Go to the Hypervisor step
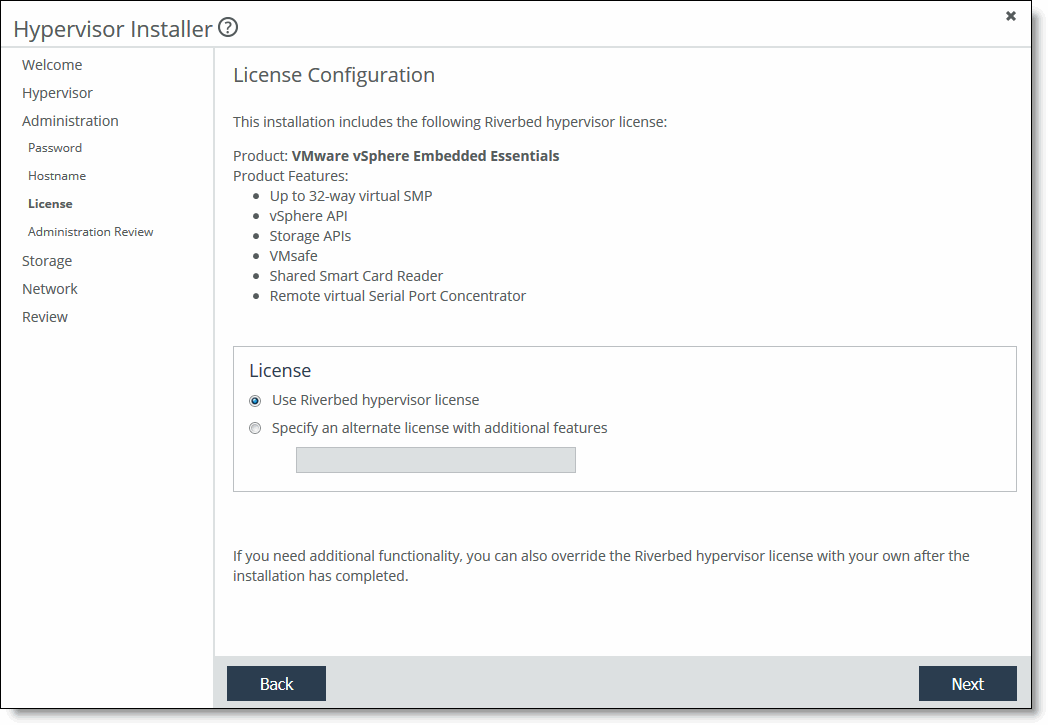Screen dimensions: 1048x725 [x=57, y=93]
